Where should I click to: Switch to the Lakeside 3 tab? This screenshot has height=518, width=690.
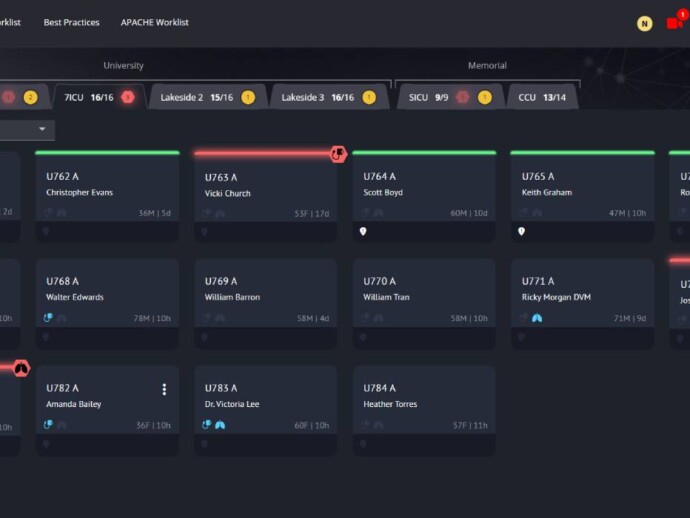[x=329, y=97]
